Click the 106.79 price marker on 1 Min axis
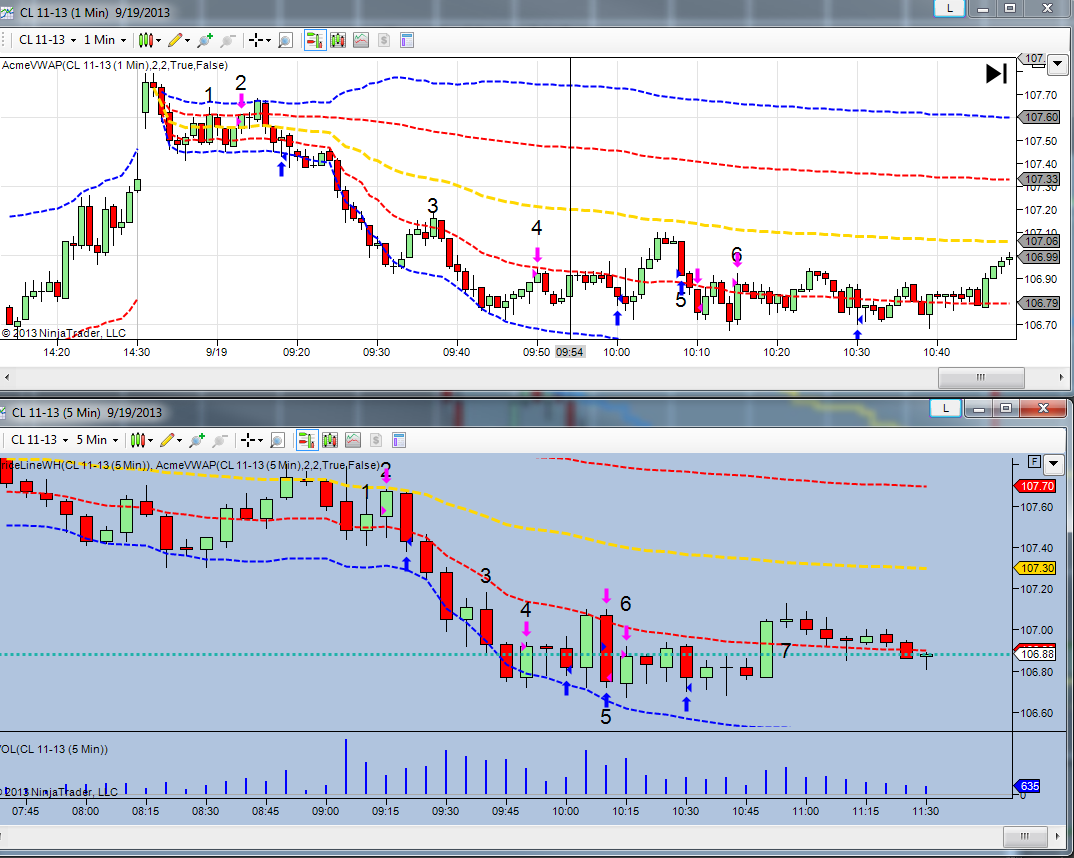Image resolution: width=1074 pixels, height=858 pixels. [1040, 303]
